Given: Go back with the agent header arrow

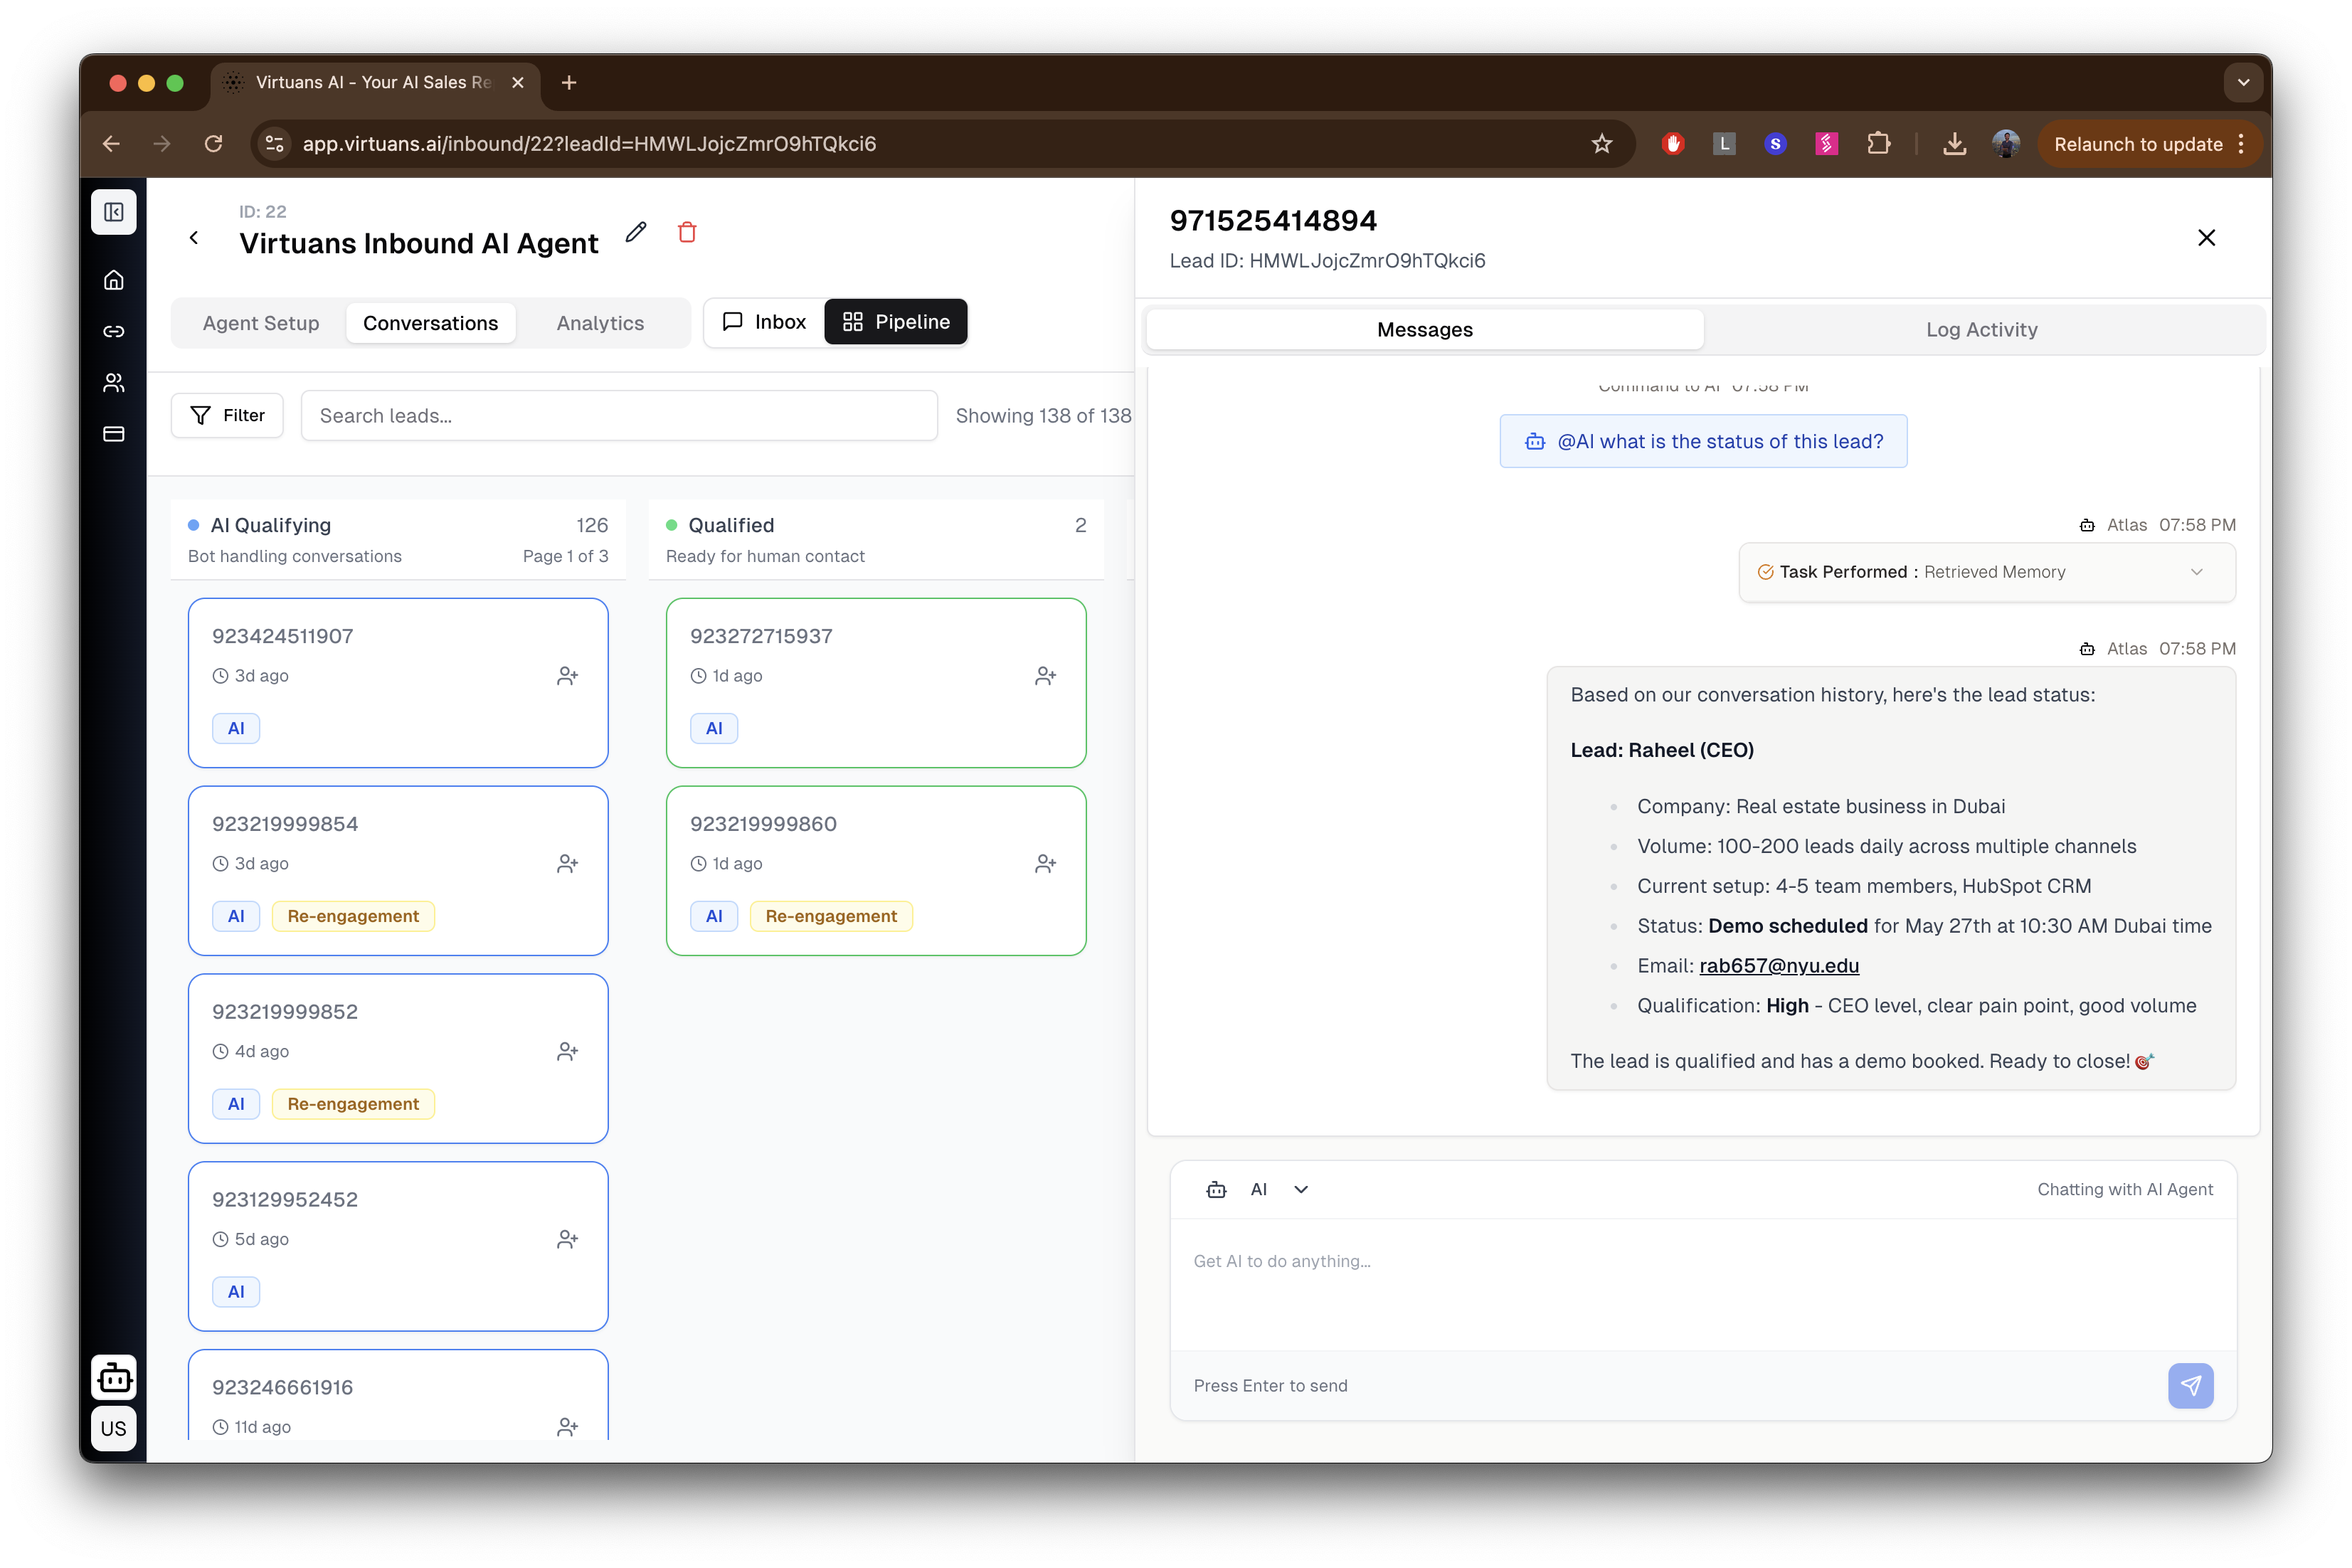Looking at the screenshot, I should (194, 238).
